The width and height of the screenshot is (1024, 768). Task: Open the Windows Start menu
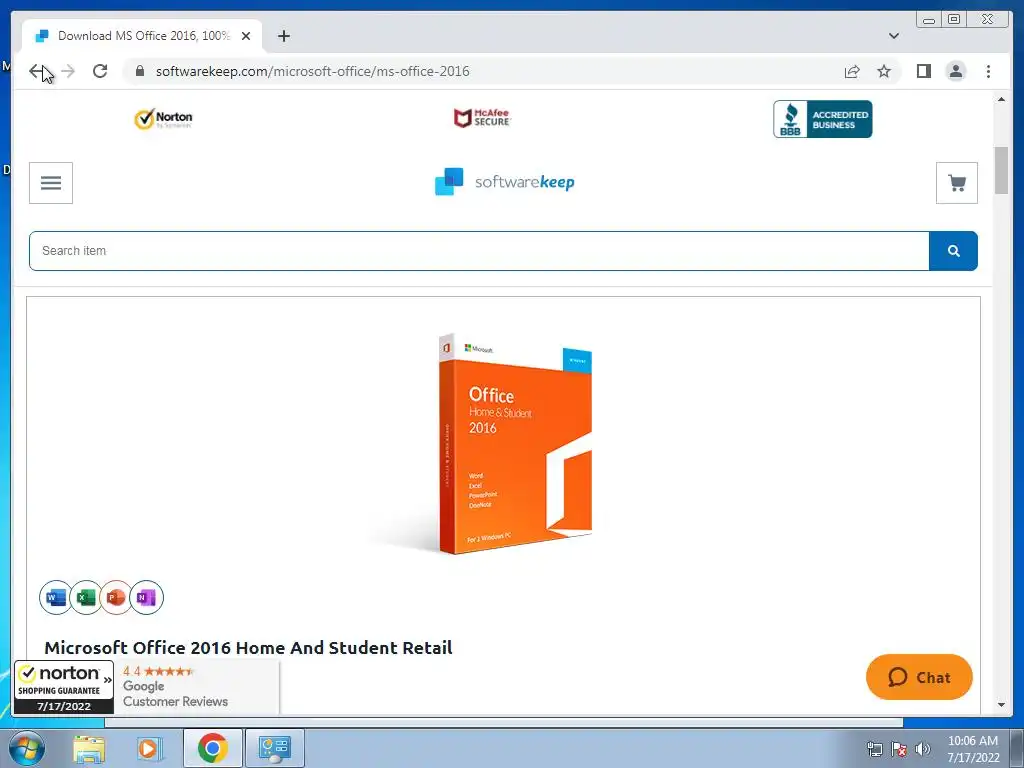click(x=27, y=748)
